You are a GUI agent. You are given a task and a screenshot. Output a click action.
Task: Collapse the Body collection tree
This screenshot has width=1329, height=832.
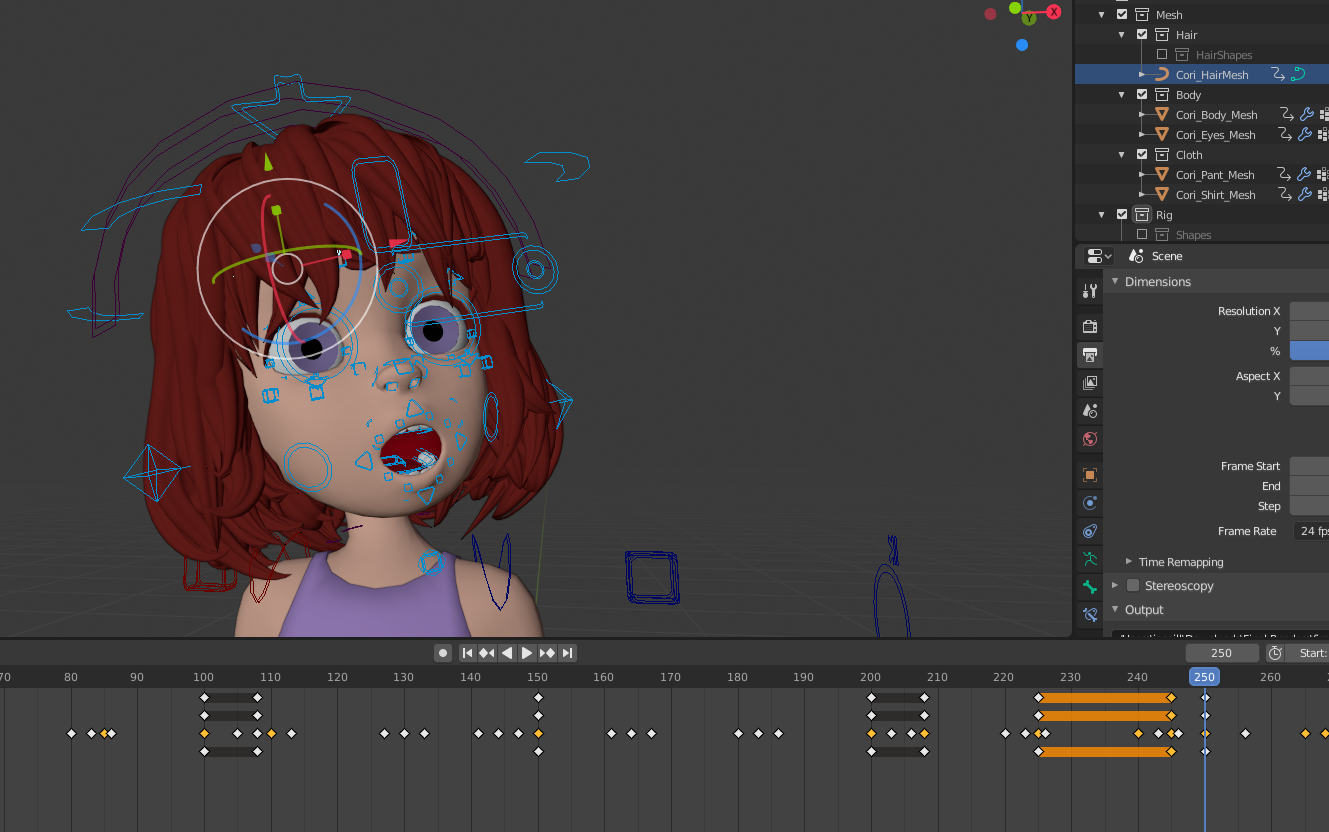pos(1122,94)
